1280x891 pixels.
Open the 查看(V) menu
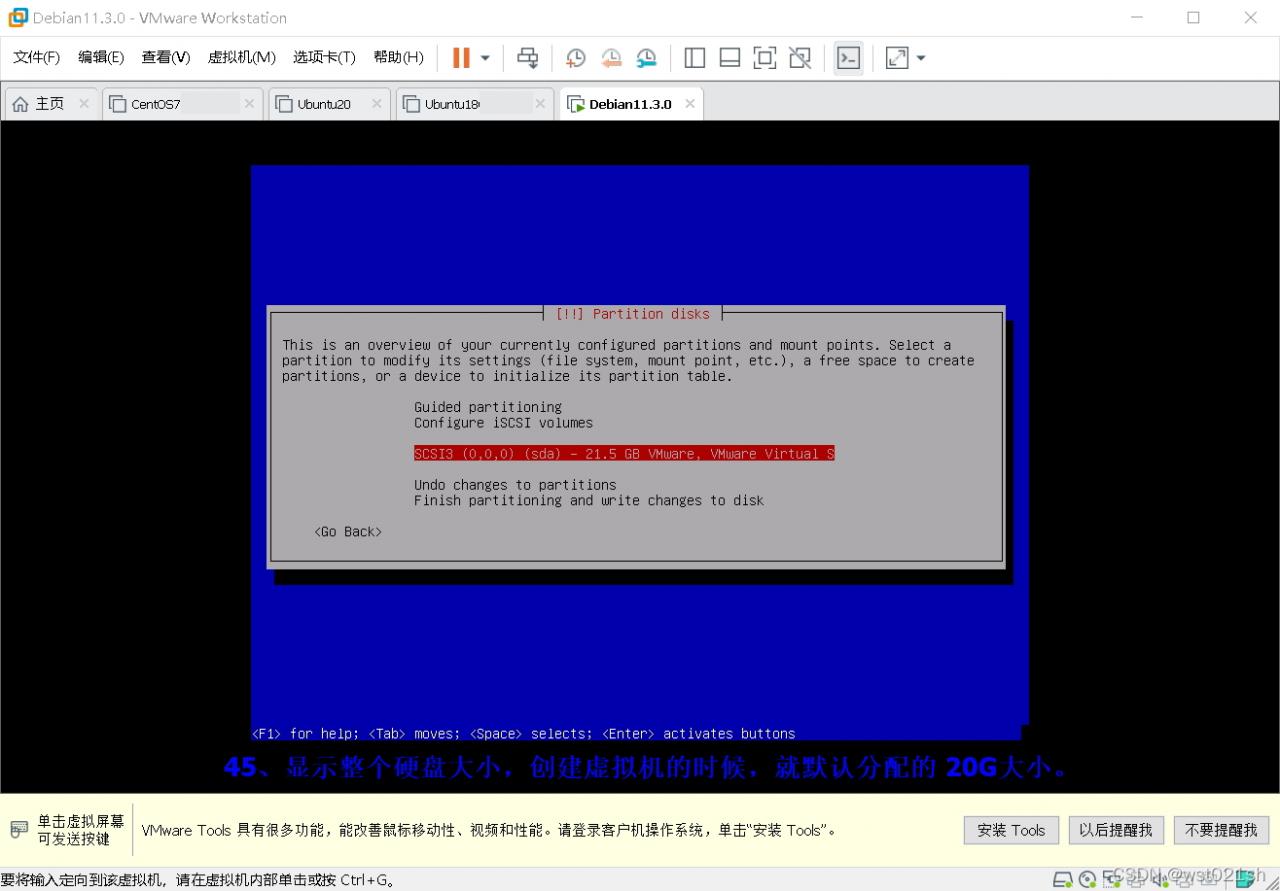coord(166,57)
